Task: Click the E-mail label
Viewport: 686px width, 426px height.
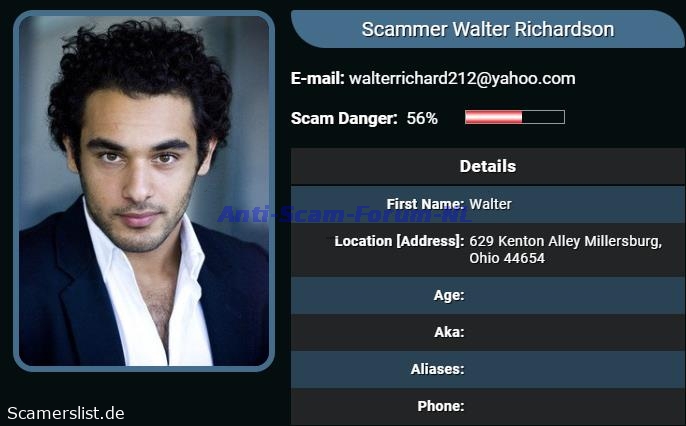Action: click(x=318, y=78)
